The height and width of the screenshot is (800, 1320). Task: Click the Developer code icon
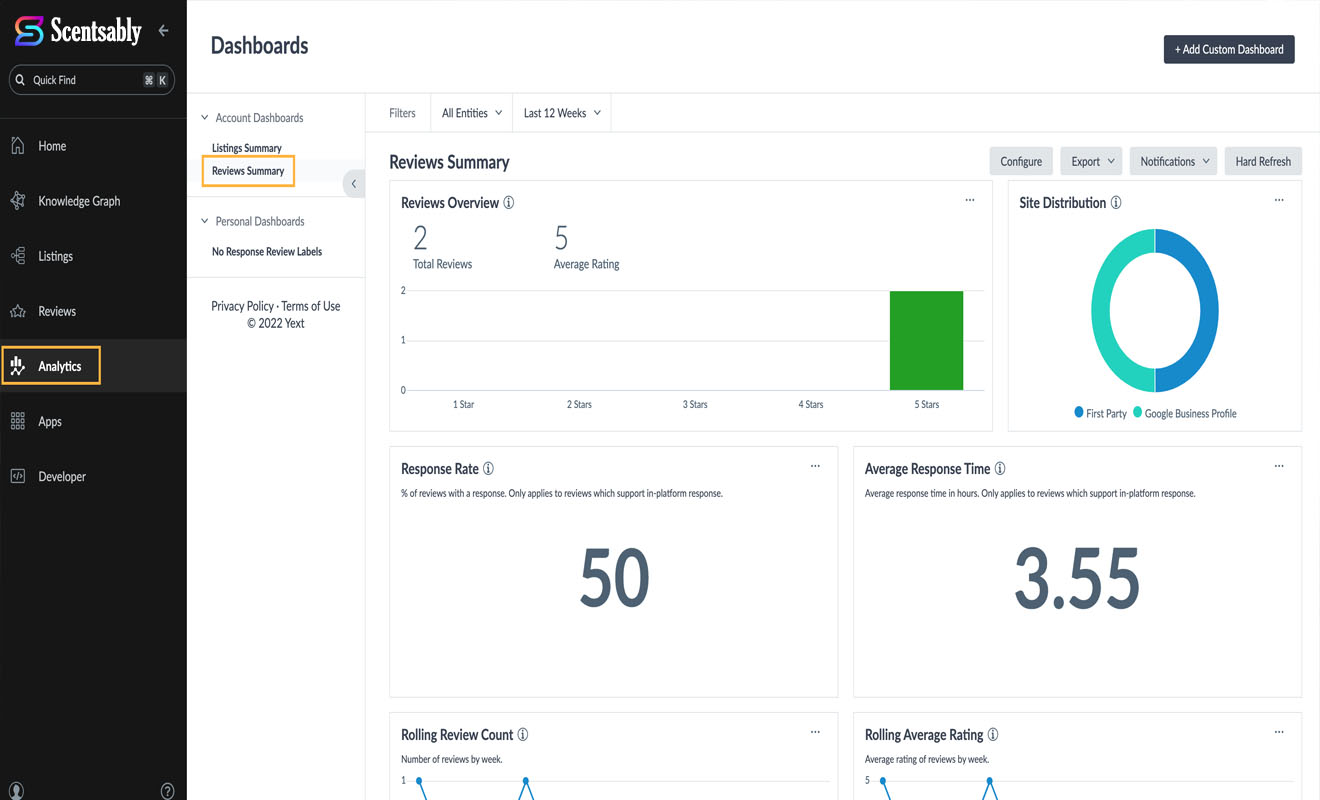tap(17, 476)
